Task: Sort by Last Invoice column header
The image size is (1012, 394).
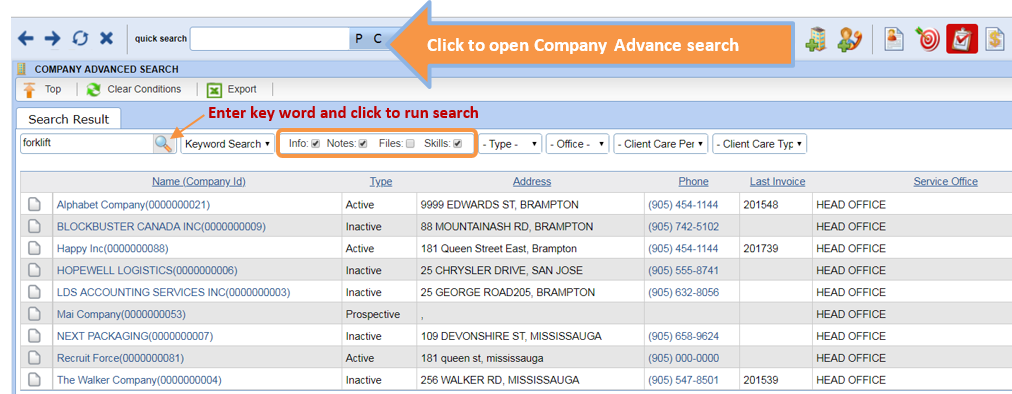Action: point(777,181)
